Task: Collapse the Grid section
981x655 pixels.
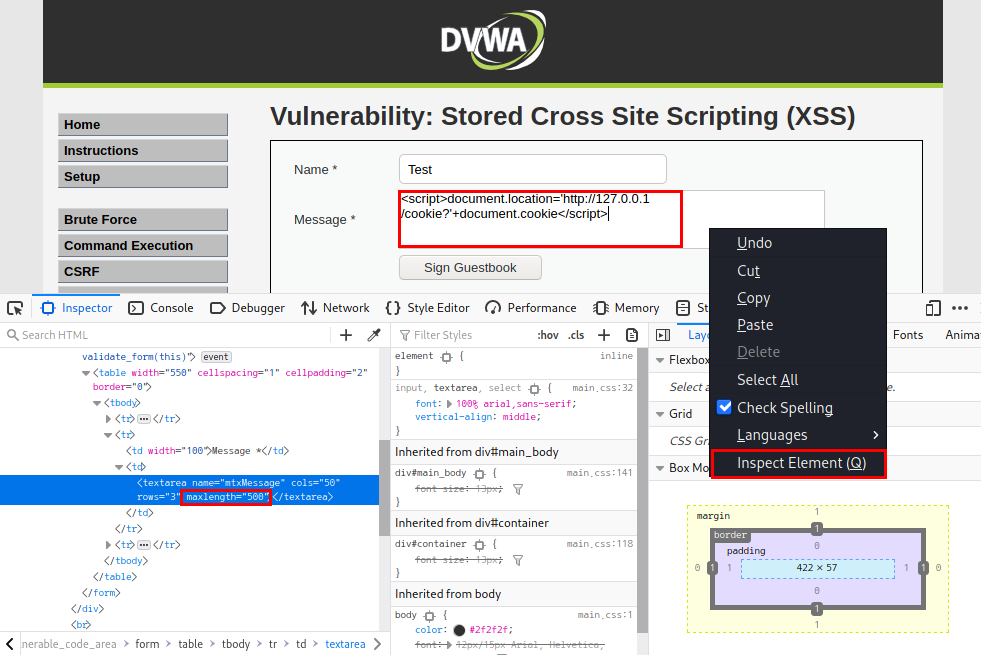Action: click(659, 414)
